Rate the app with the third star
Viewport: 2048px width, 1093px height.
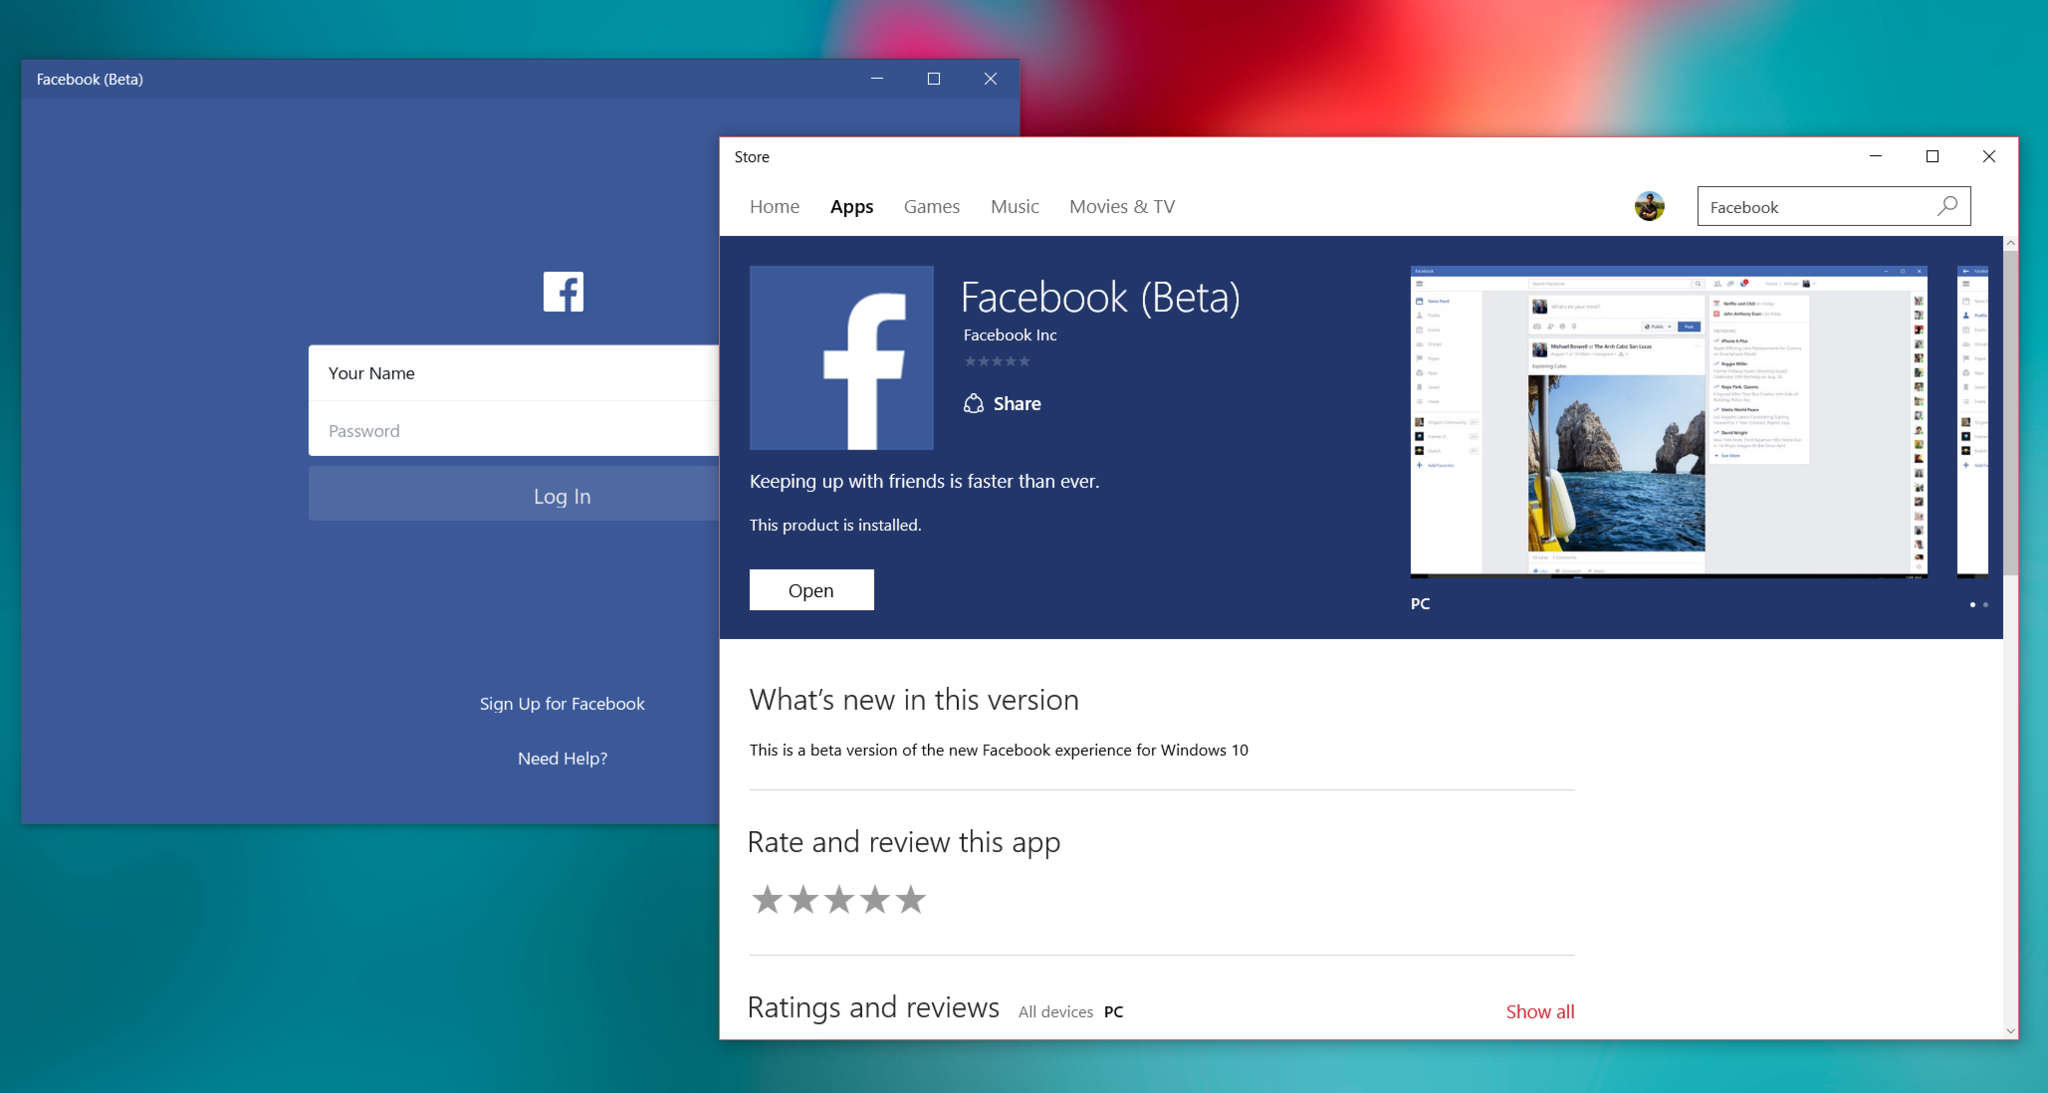point(839,900)
